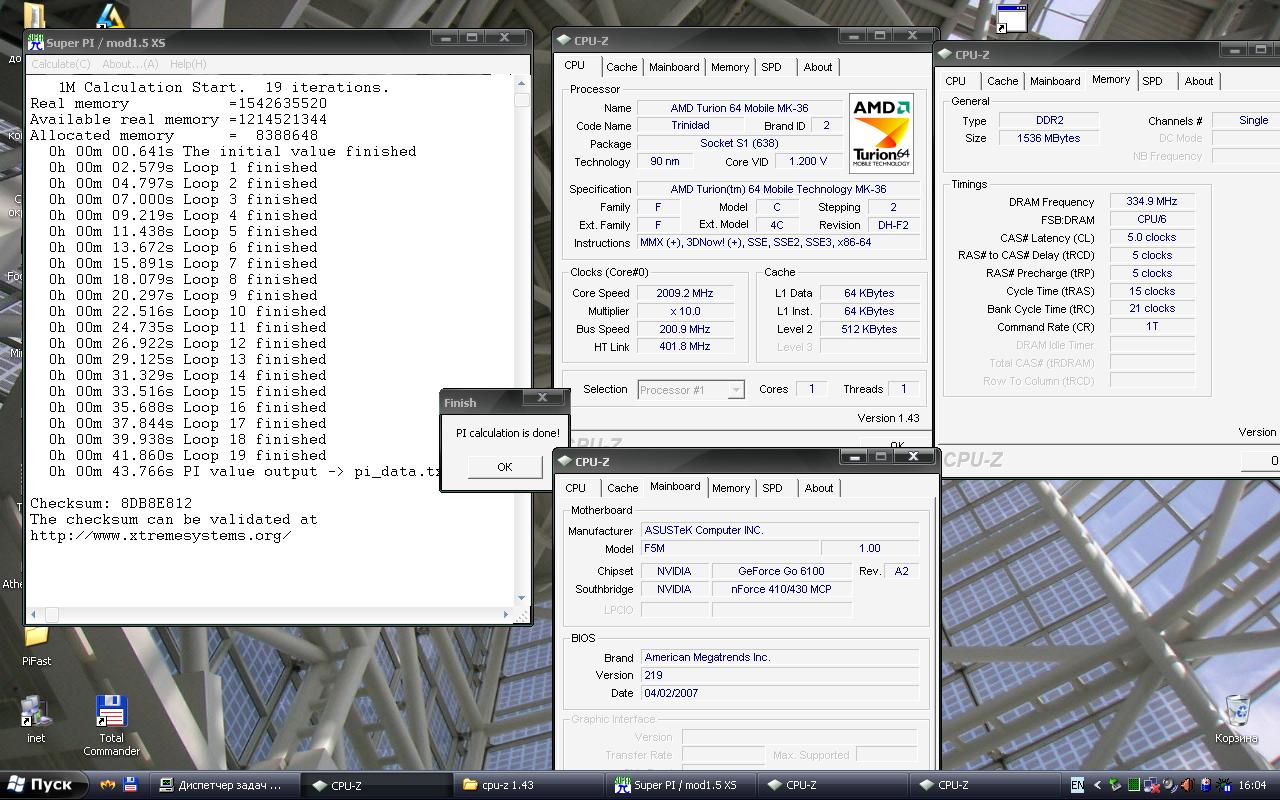The height and width of the screenshot is (800, 1280).
Task: Select About tab in right CPU-Z Memory window
Action: coord(1199,81)
